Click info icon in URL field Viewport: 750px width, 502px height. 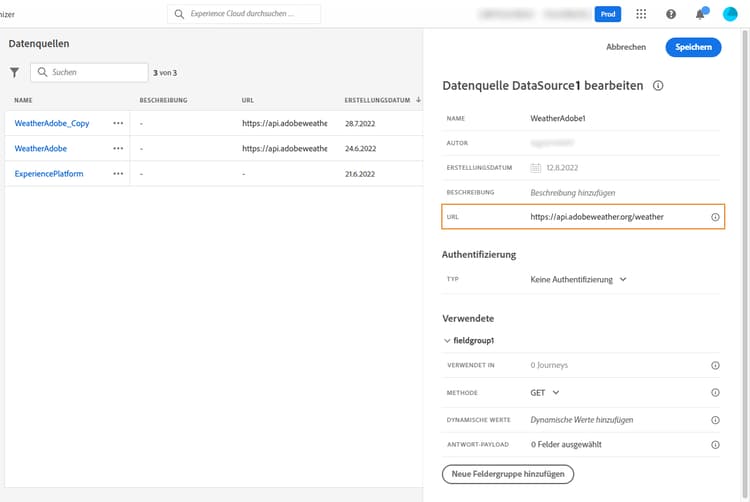(715, 216)
